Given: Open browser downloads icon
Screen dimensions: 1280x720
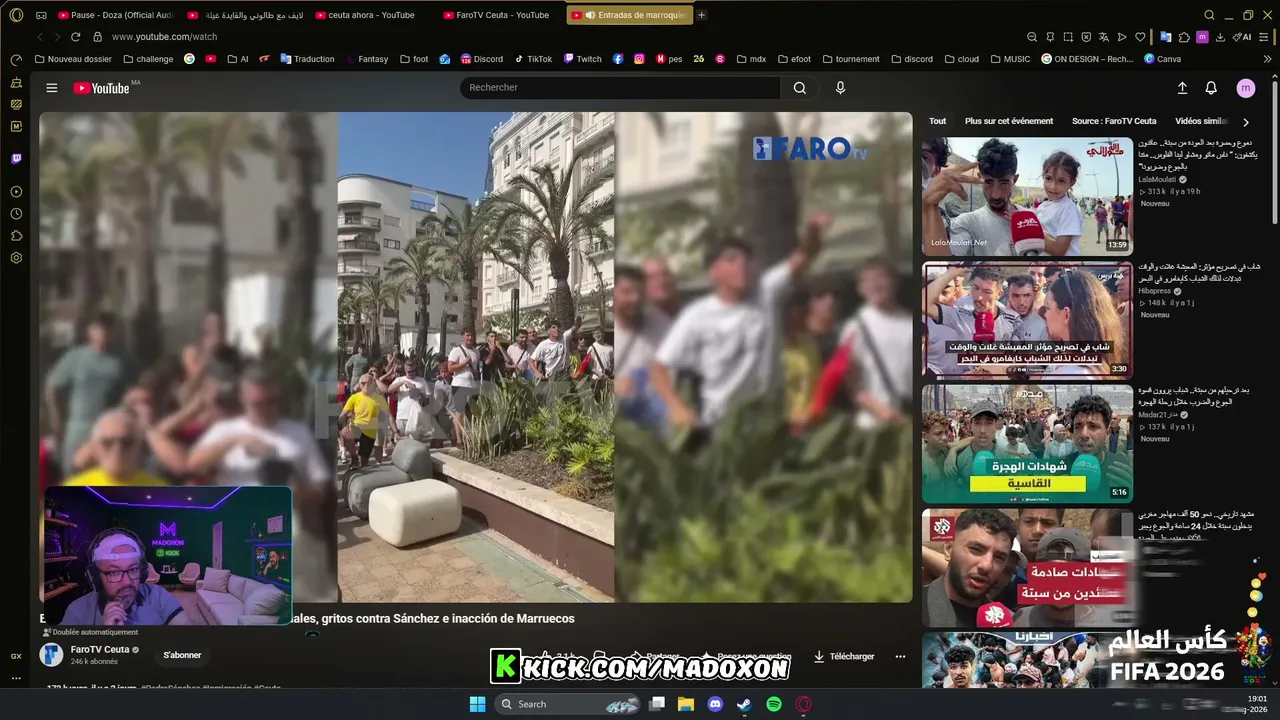Looking at the screenshot, I should [1220, 37].
